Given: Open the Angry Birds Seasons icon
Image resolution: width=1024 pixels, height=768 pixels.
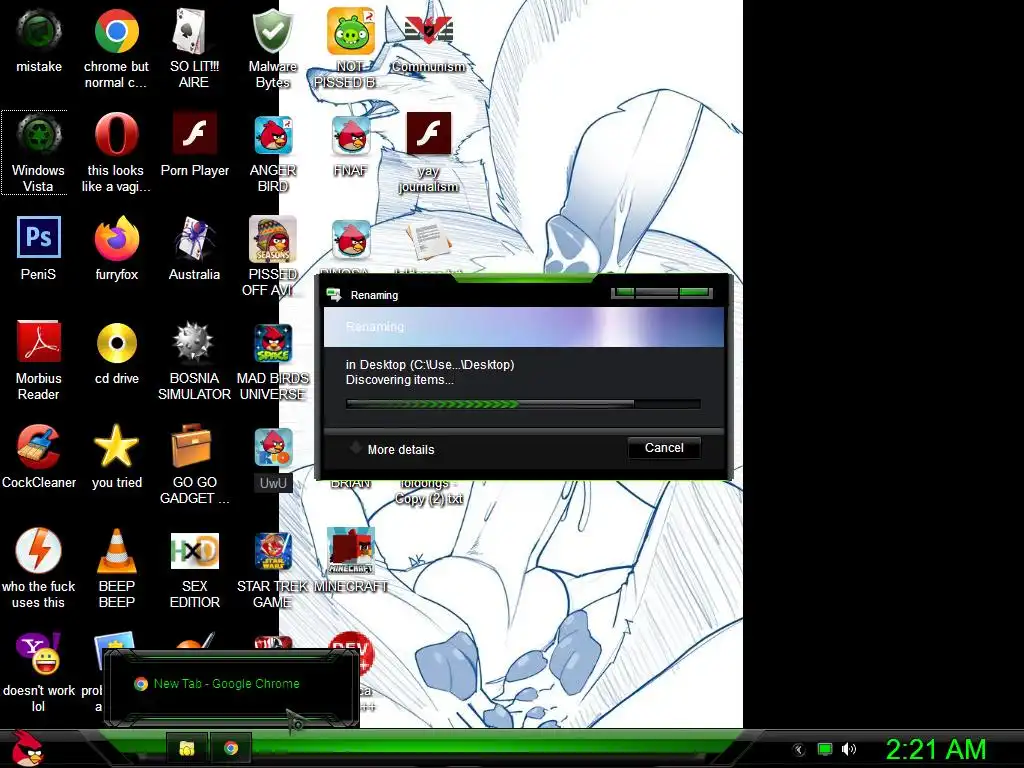Looking at the screenshot, I should pos(272,239).
